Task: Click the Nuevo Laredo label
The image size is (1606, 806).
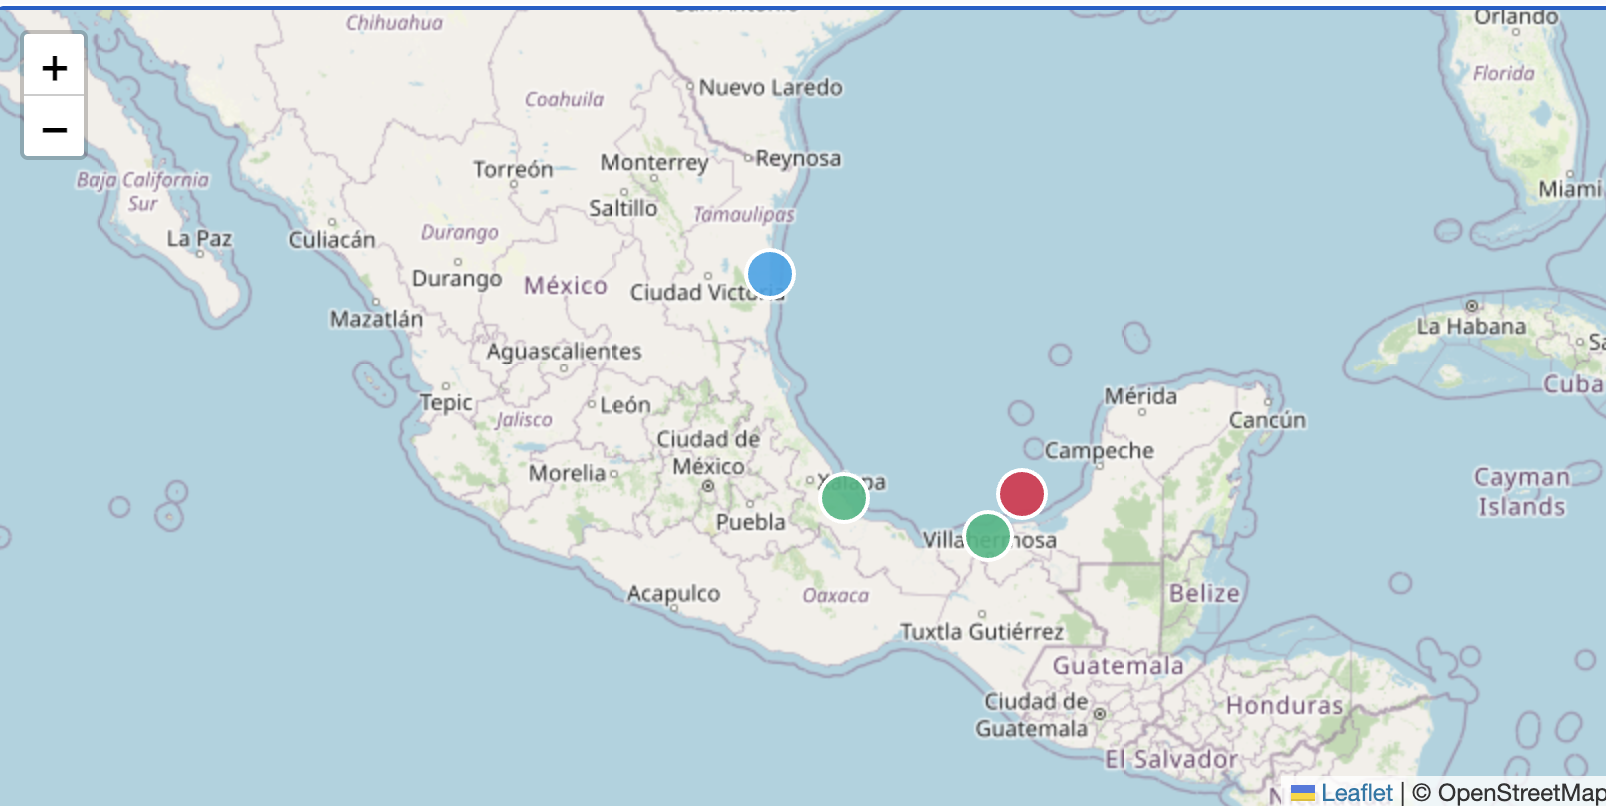Action: [770, 88]
